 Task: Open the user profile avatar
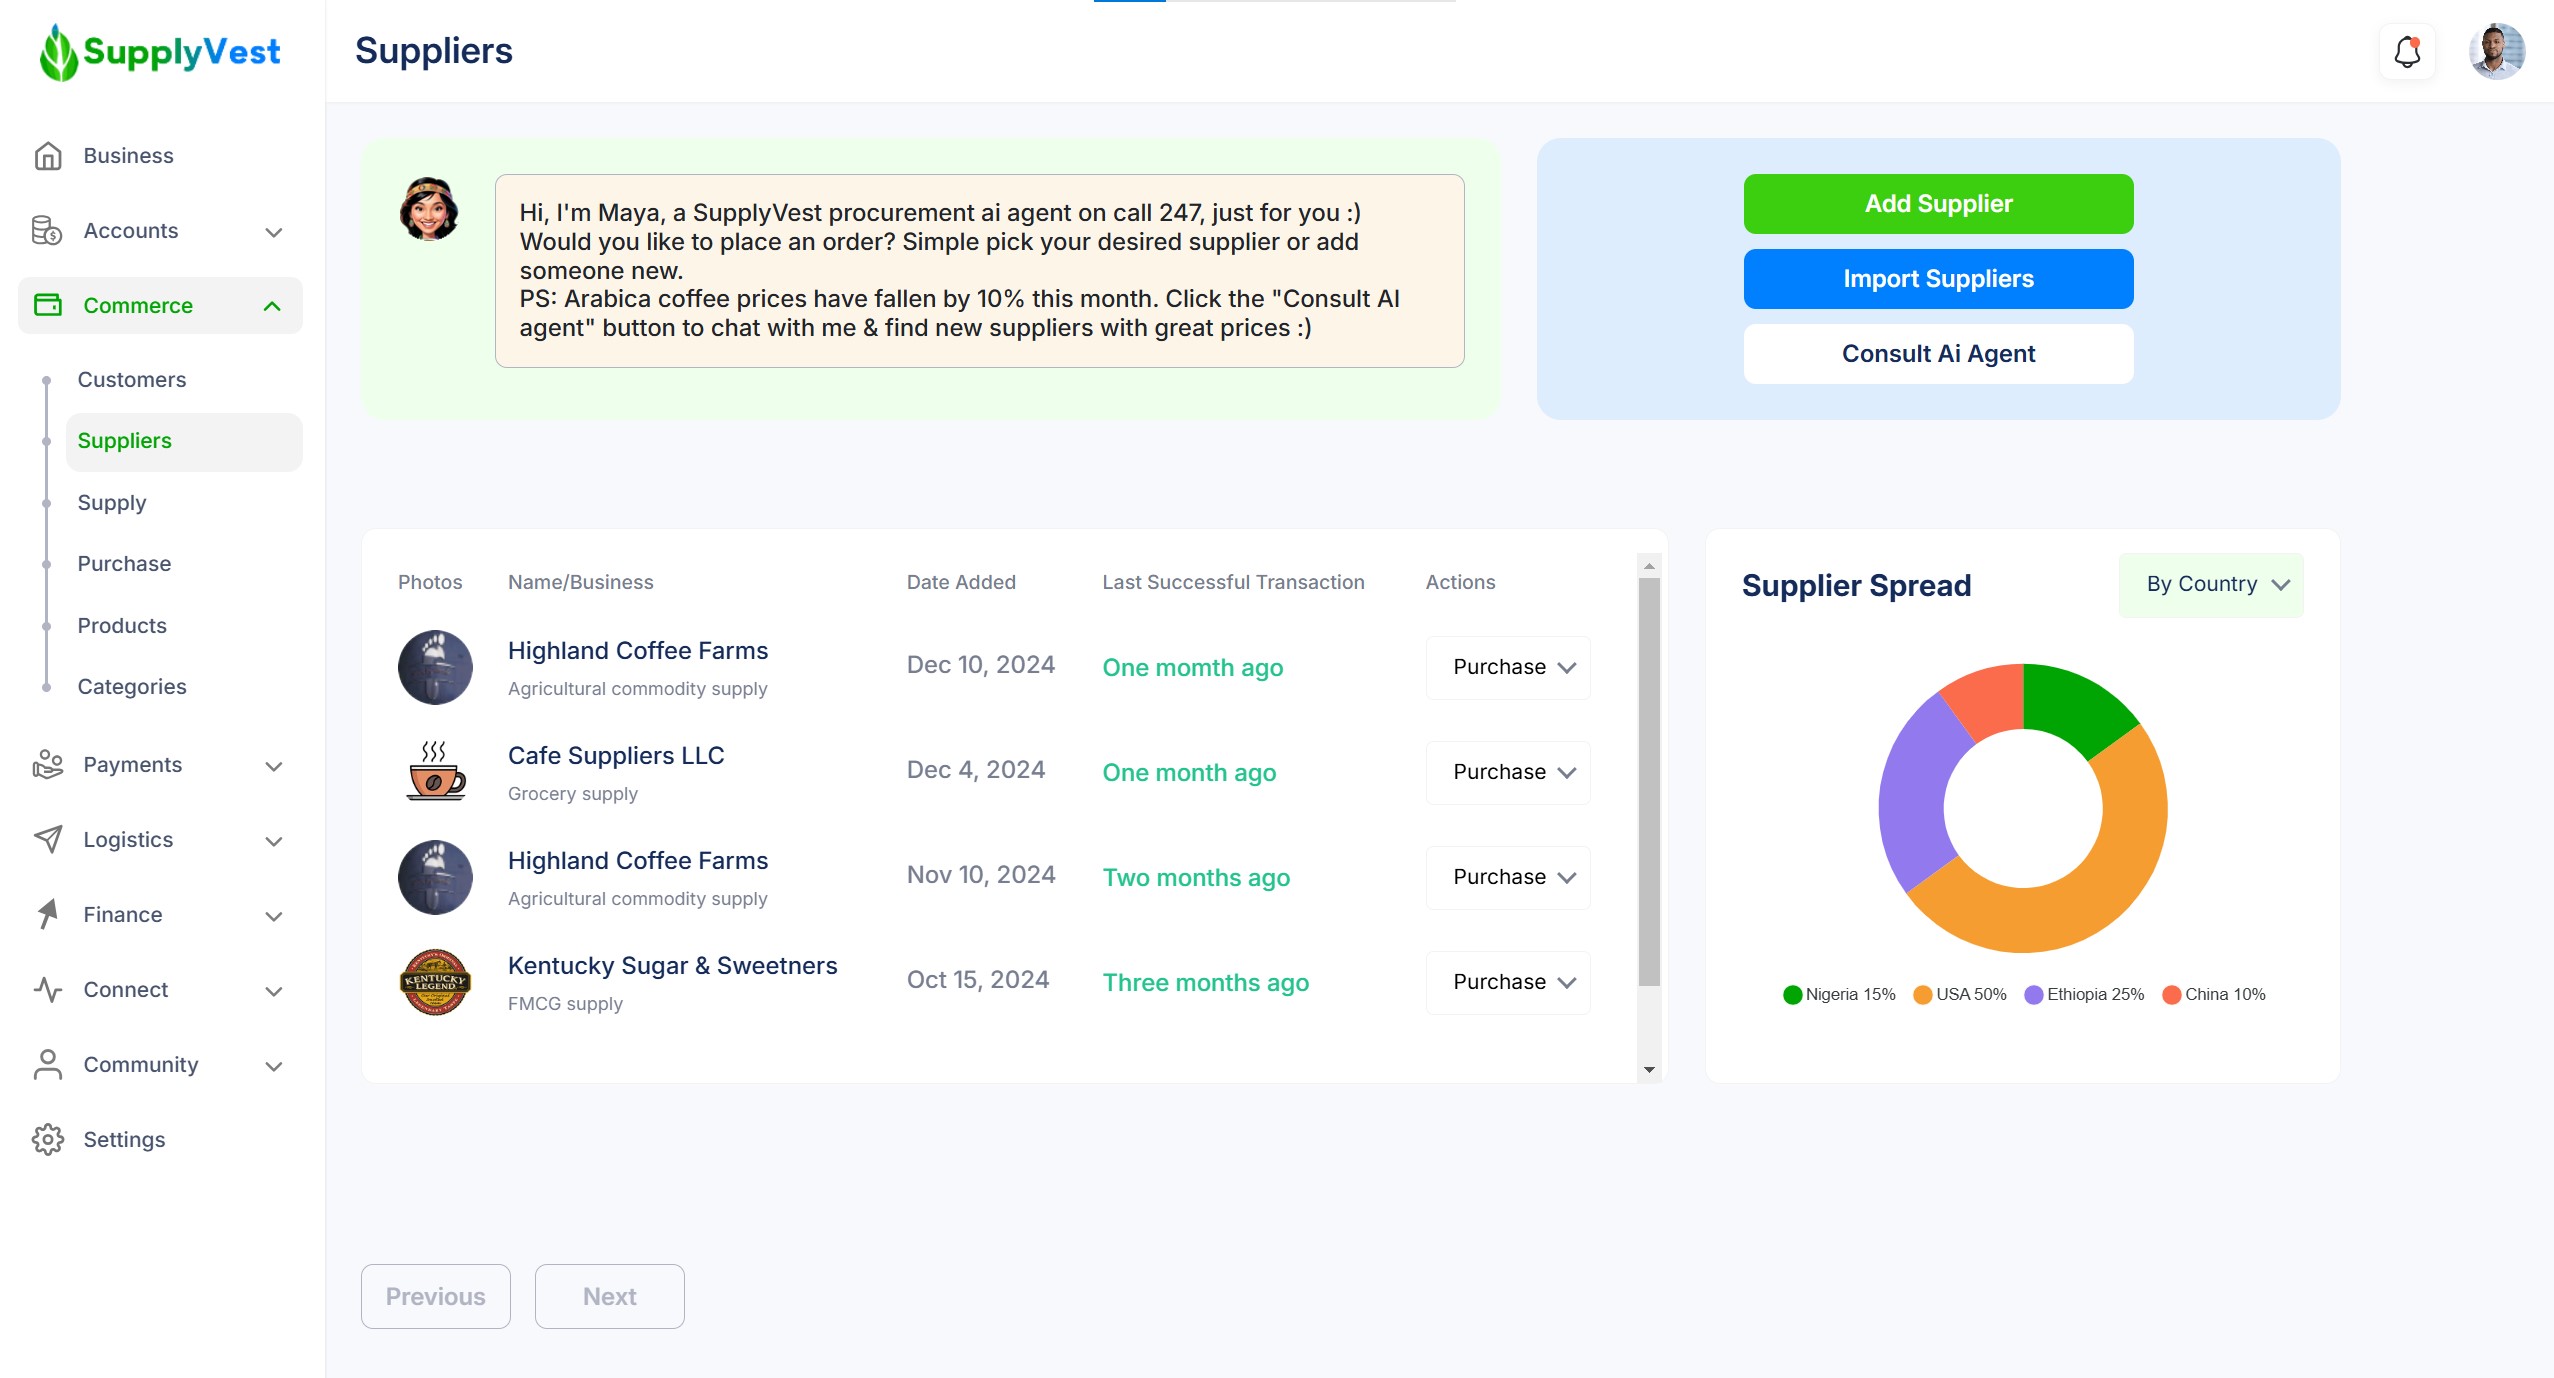coord(2496,52)
